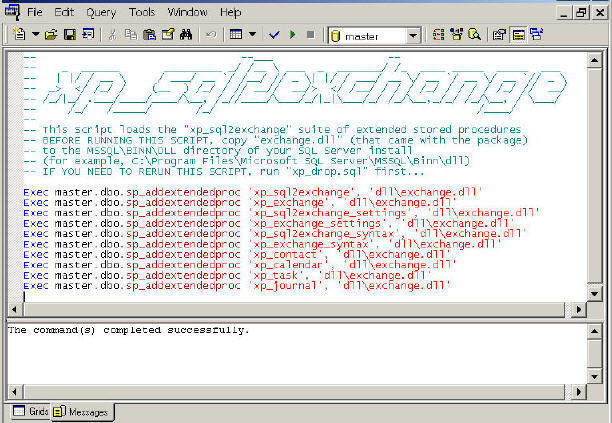Image resolution: width=612 pixels, height=423 pixels.
Task: Click results pane horizontal left arrow
Action: 15,391
